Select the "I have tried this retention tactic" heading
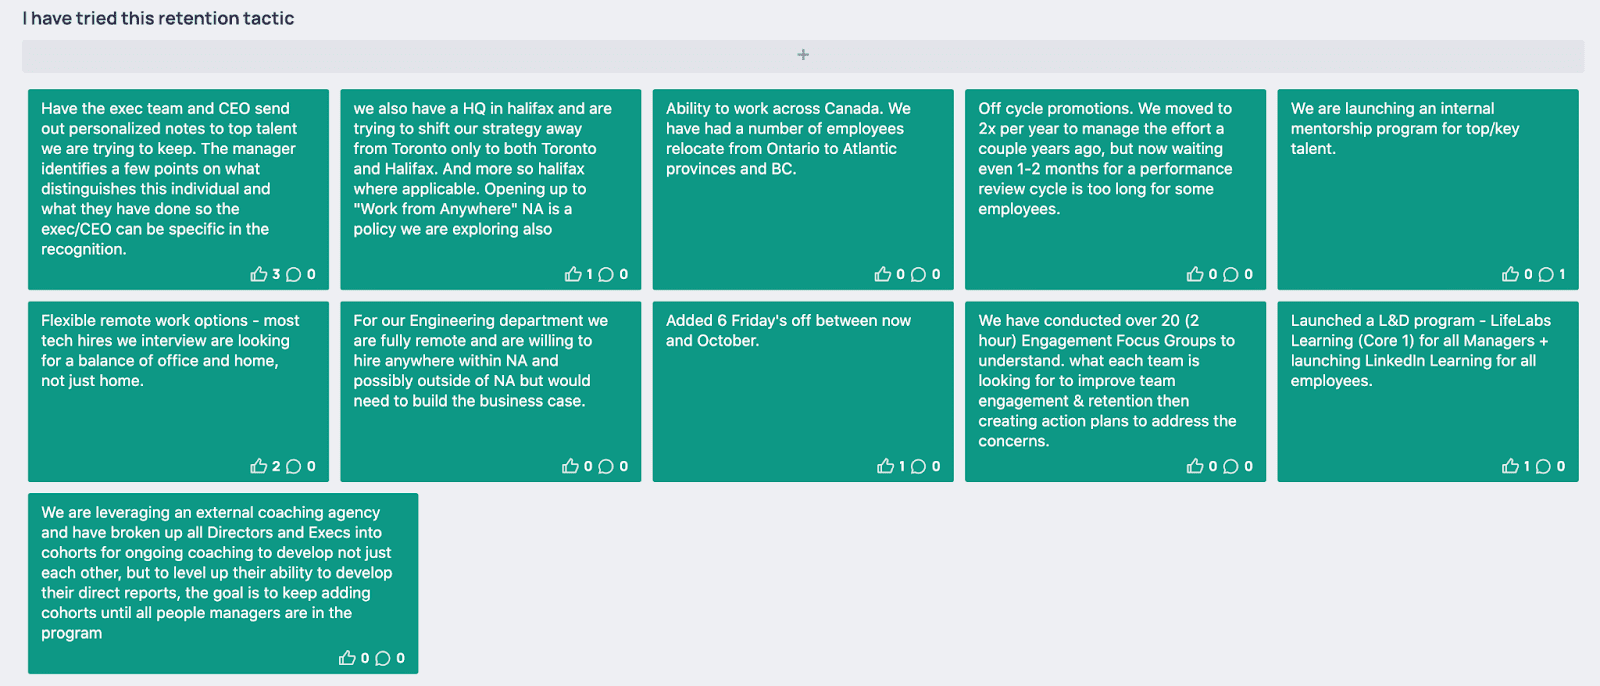The width and height of the screenshot is (1600, 686). 158,18
